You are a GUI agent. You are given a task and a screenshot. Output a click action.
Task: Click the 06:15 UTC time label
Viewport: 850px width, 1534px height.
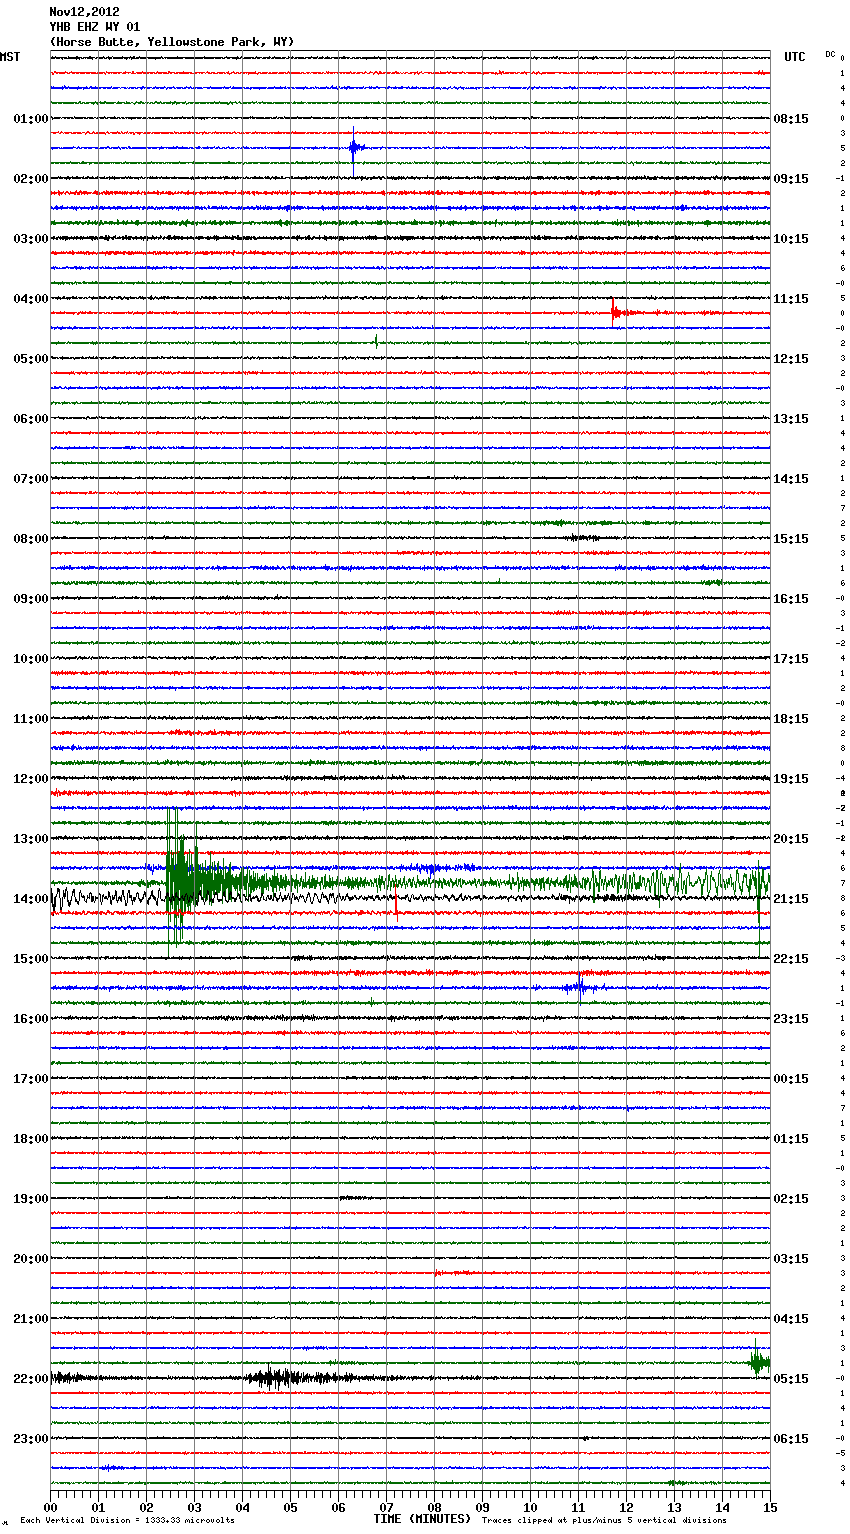pos(791,1439)
